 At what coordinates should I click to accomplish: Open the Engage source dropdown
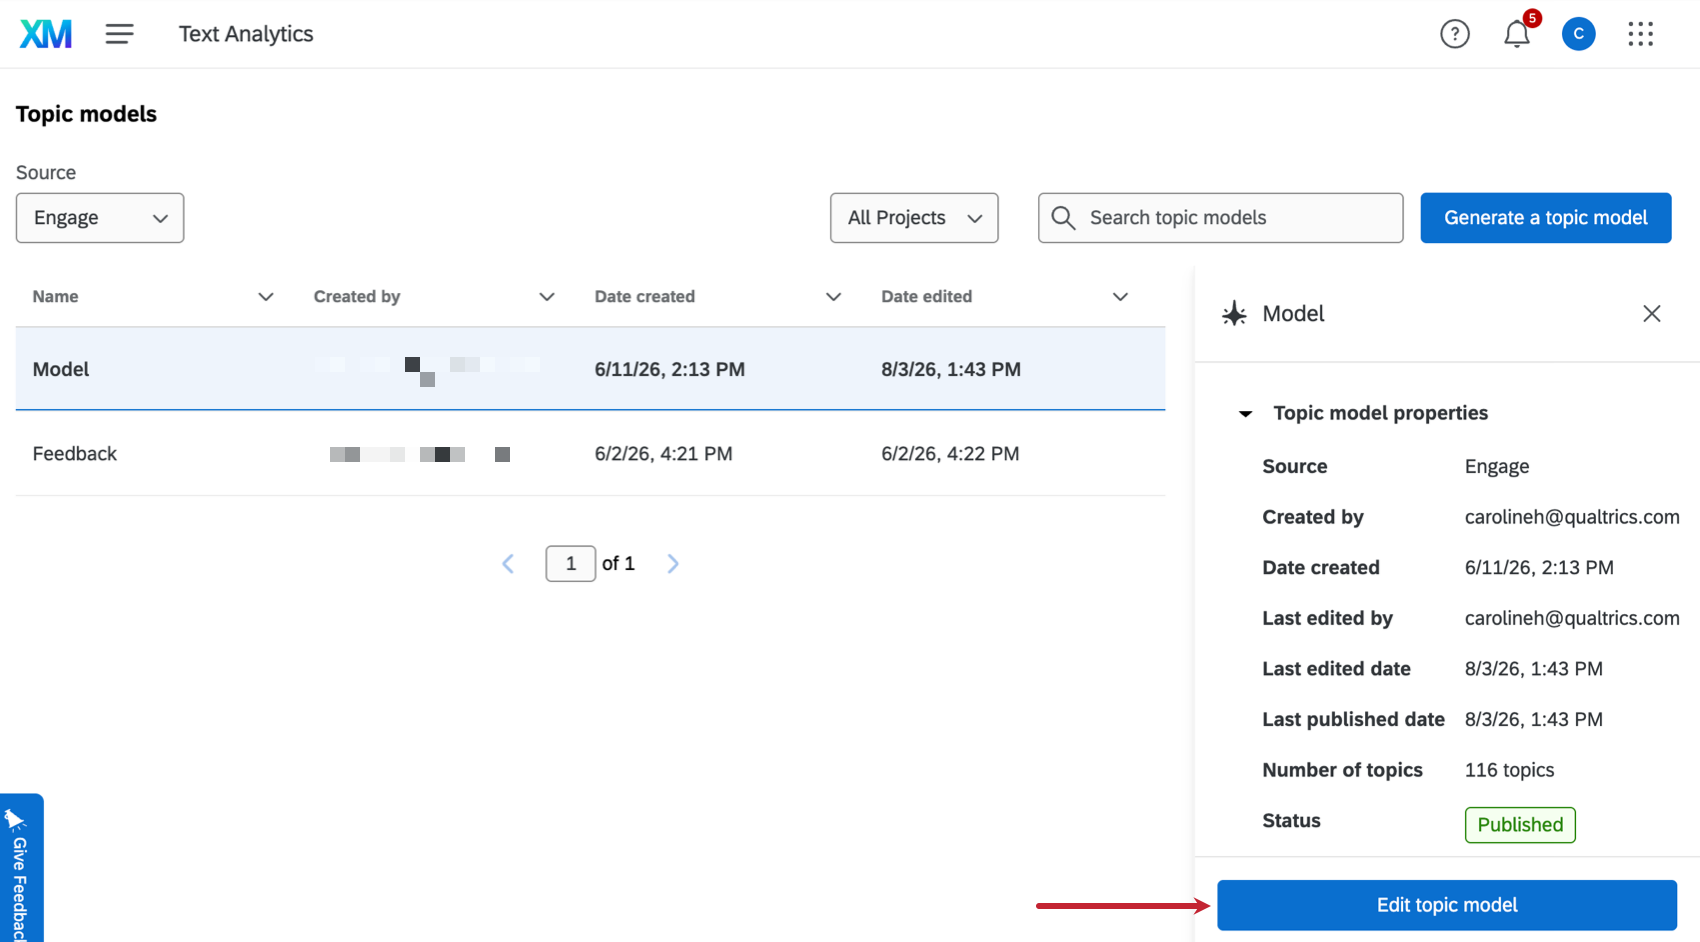[x=100, y=218]
